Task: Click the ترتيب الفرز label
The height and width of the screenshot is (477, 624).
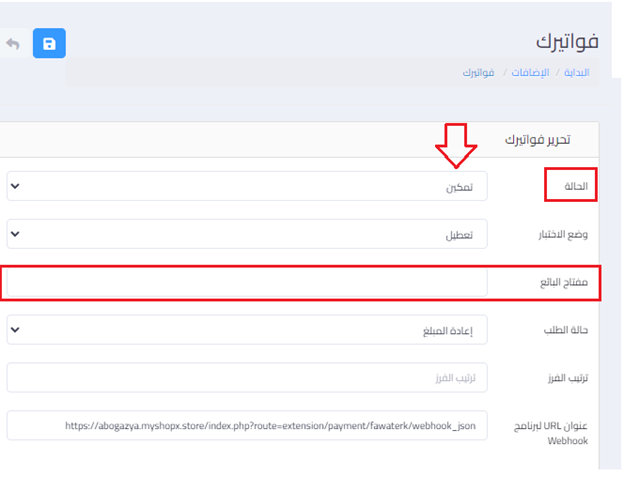Action: pos(565,378)
